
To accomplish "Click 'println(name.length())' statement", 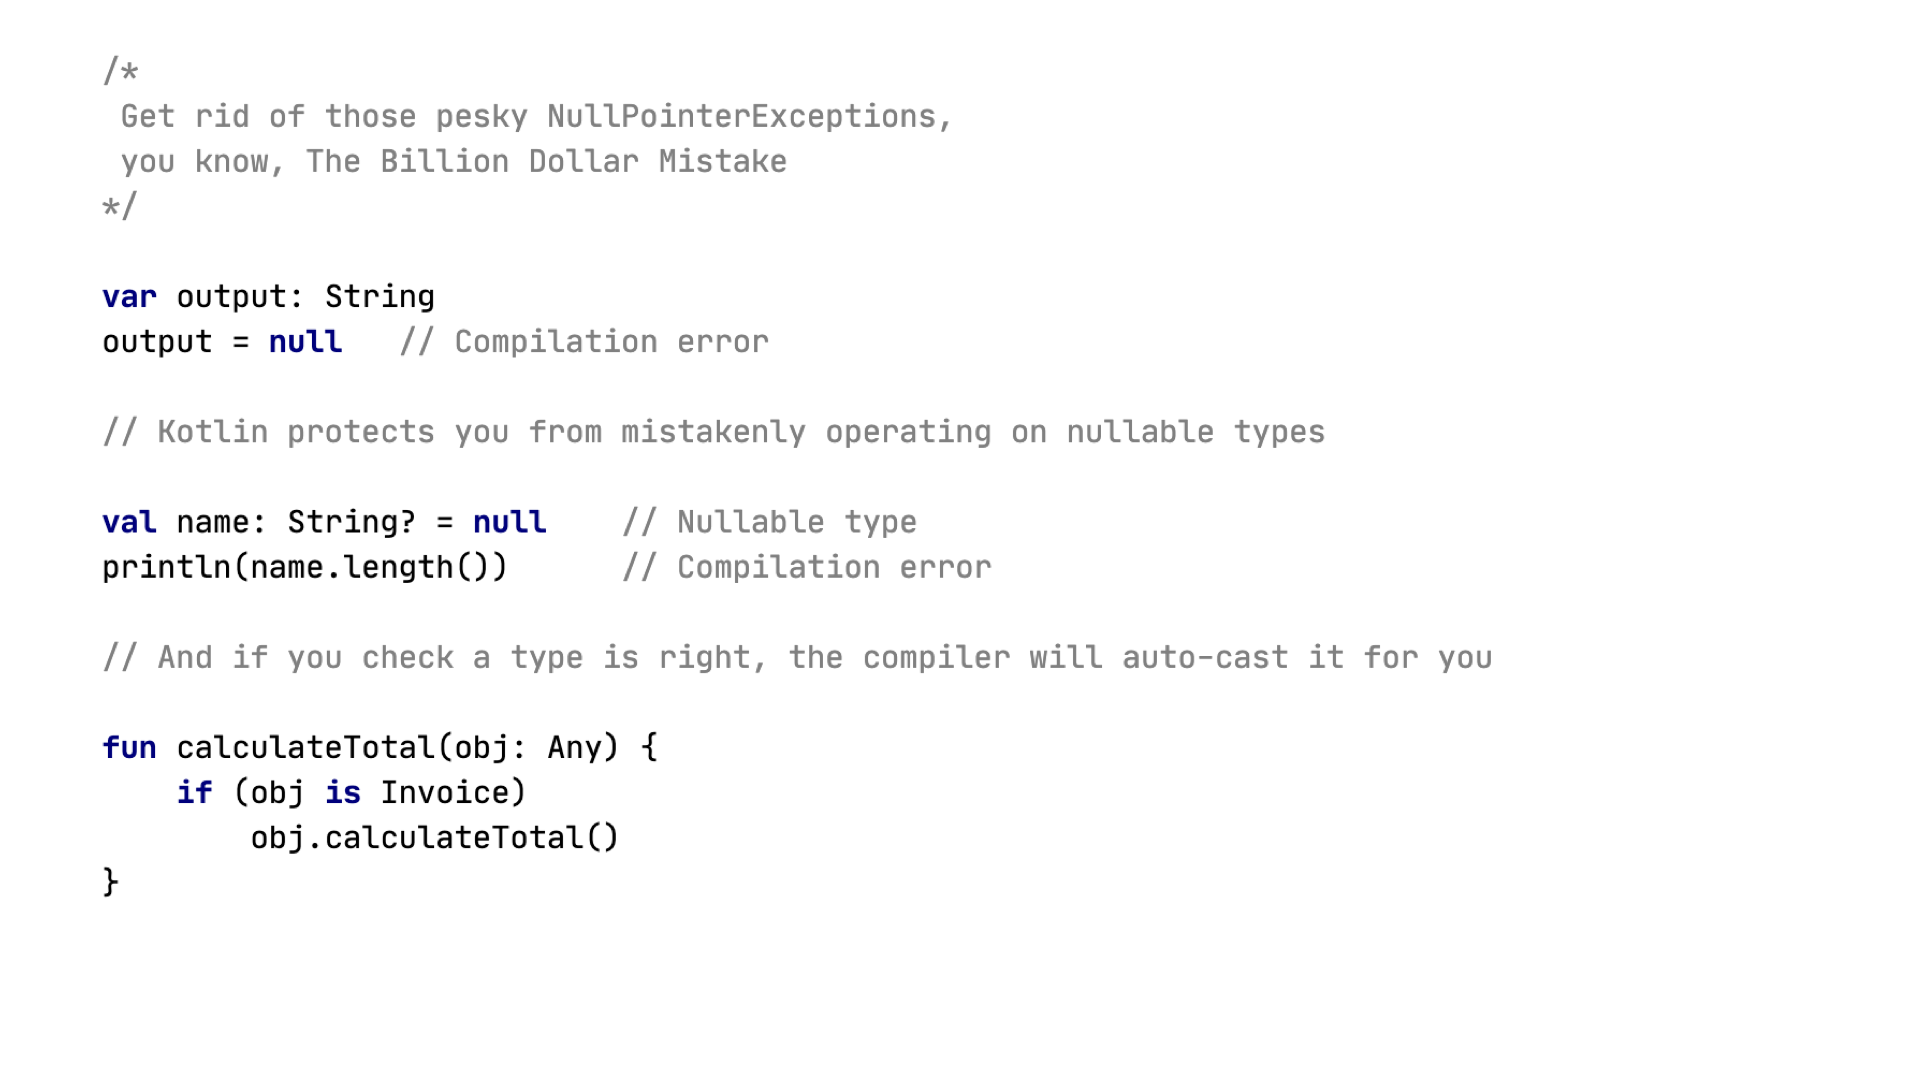I will pos(305,568).
